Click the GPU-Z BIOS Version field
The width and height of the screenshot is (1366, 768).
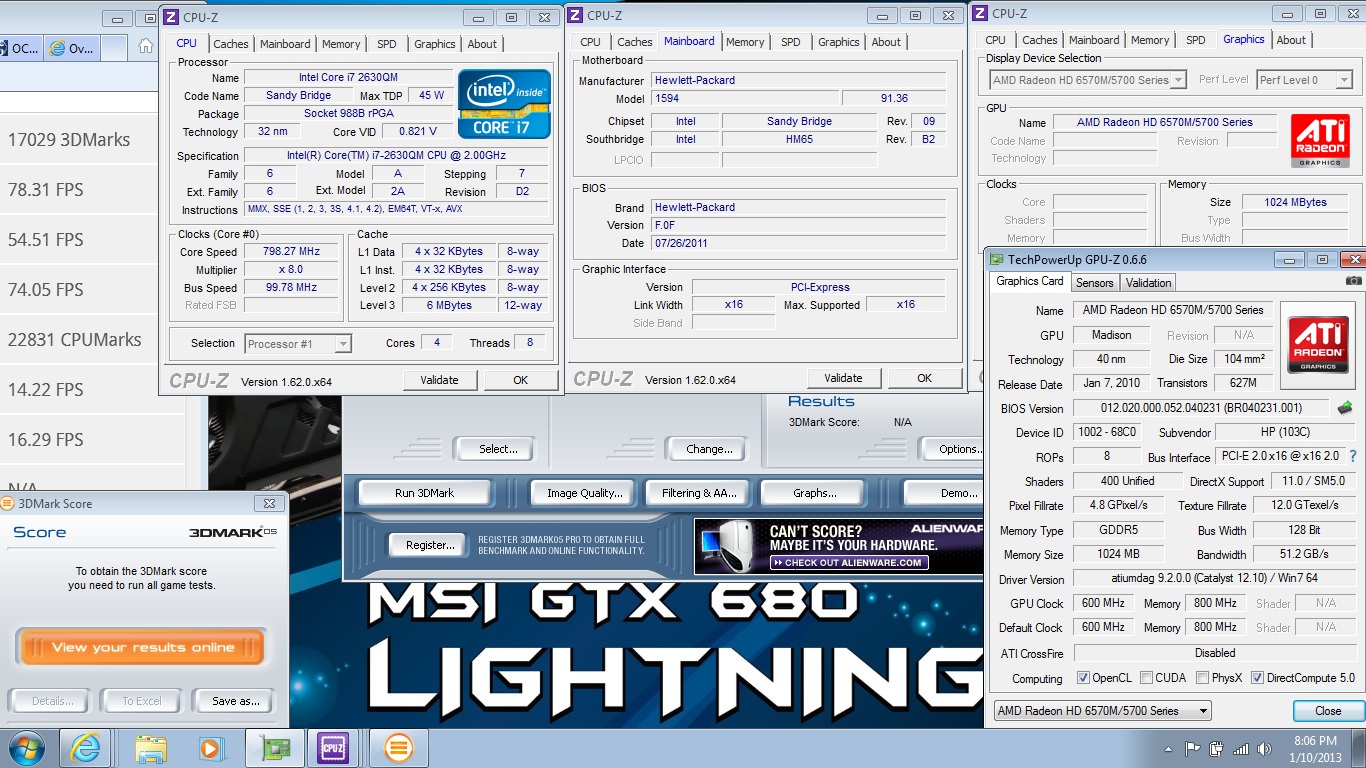coord(1203,408)
